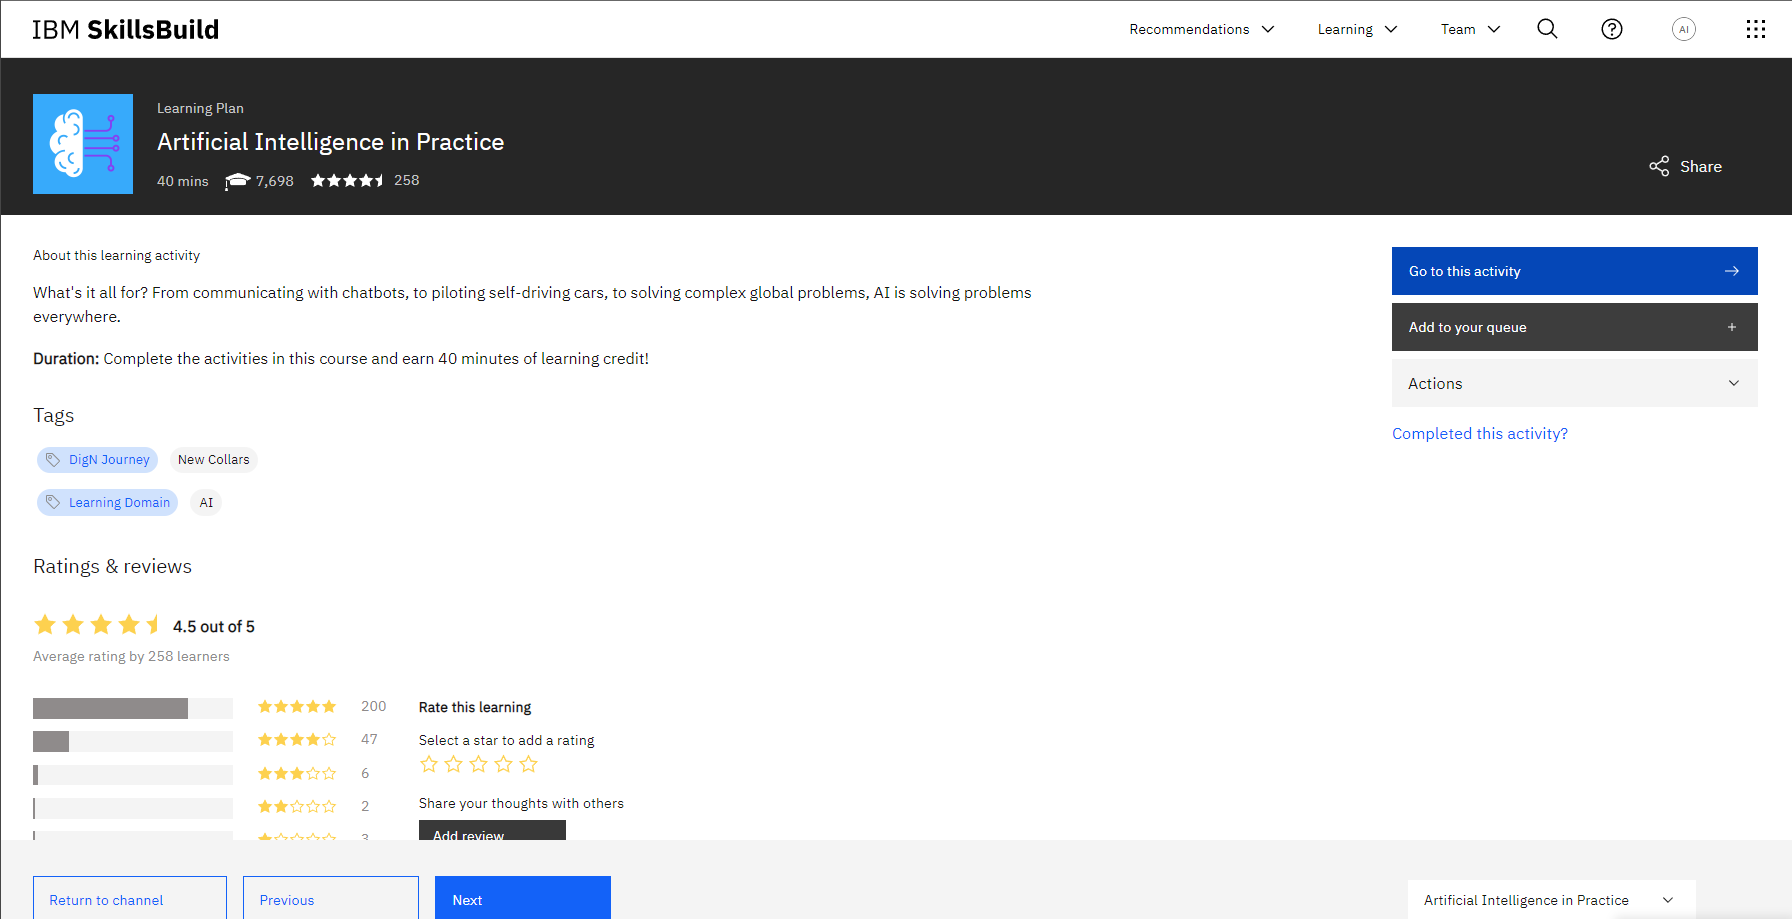Open the AI user profile avatar
Image resolution: width=1792 pixels, height=919 pixels.
1684,29
